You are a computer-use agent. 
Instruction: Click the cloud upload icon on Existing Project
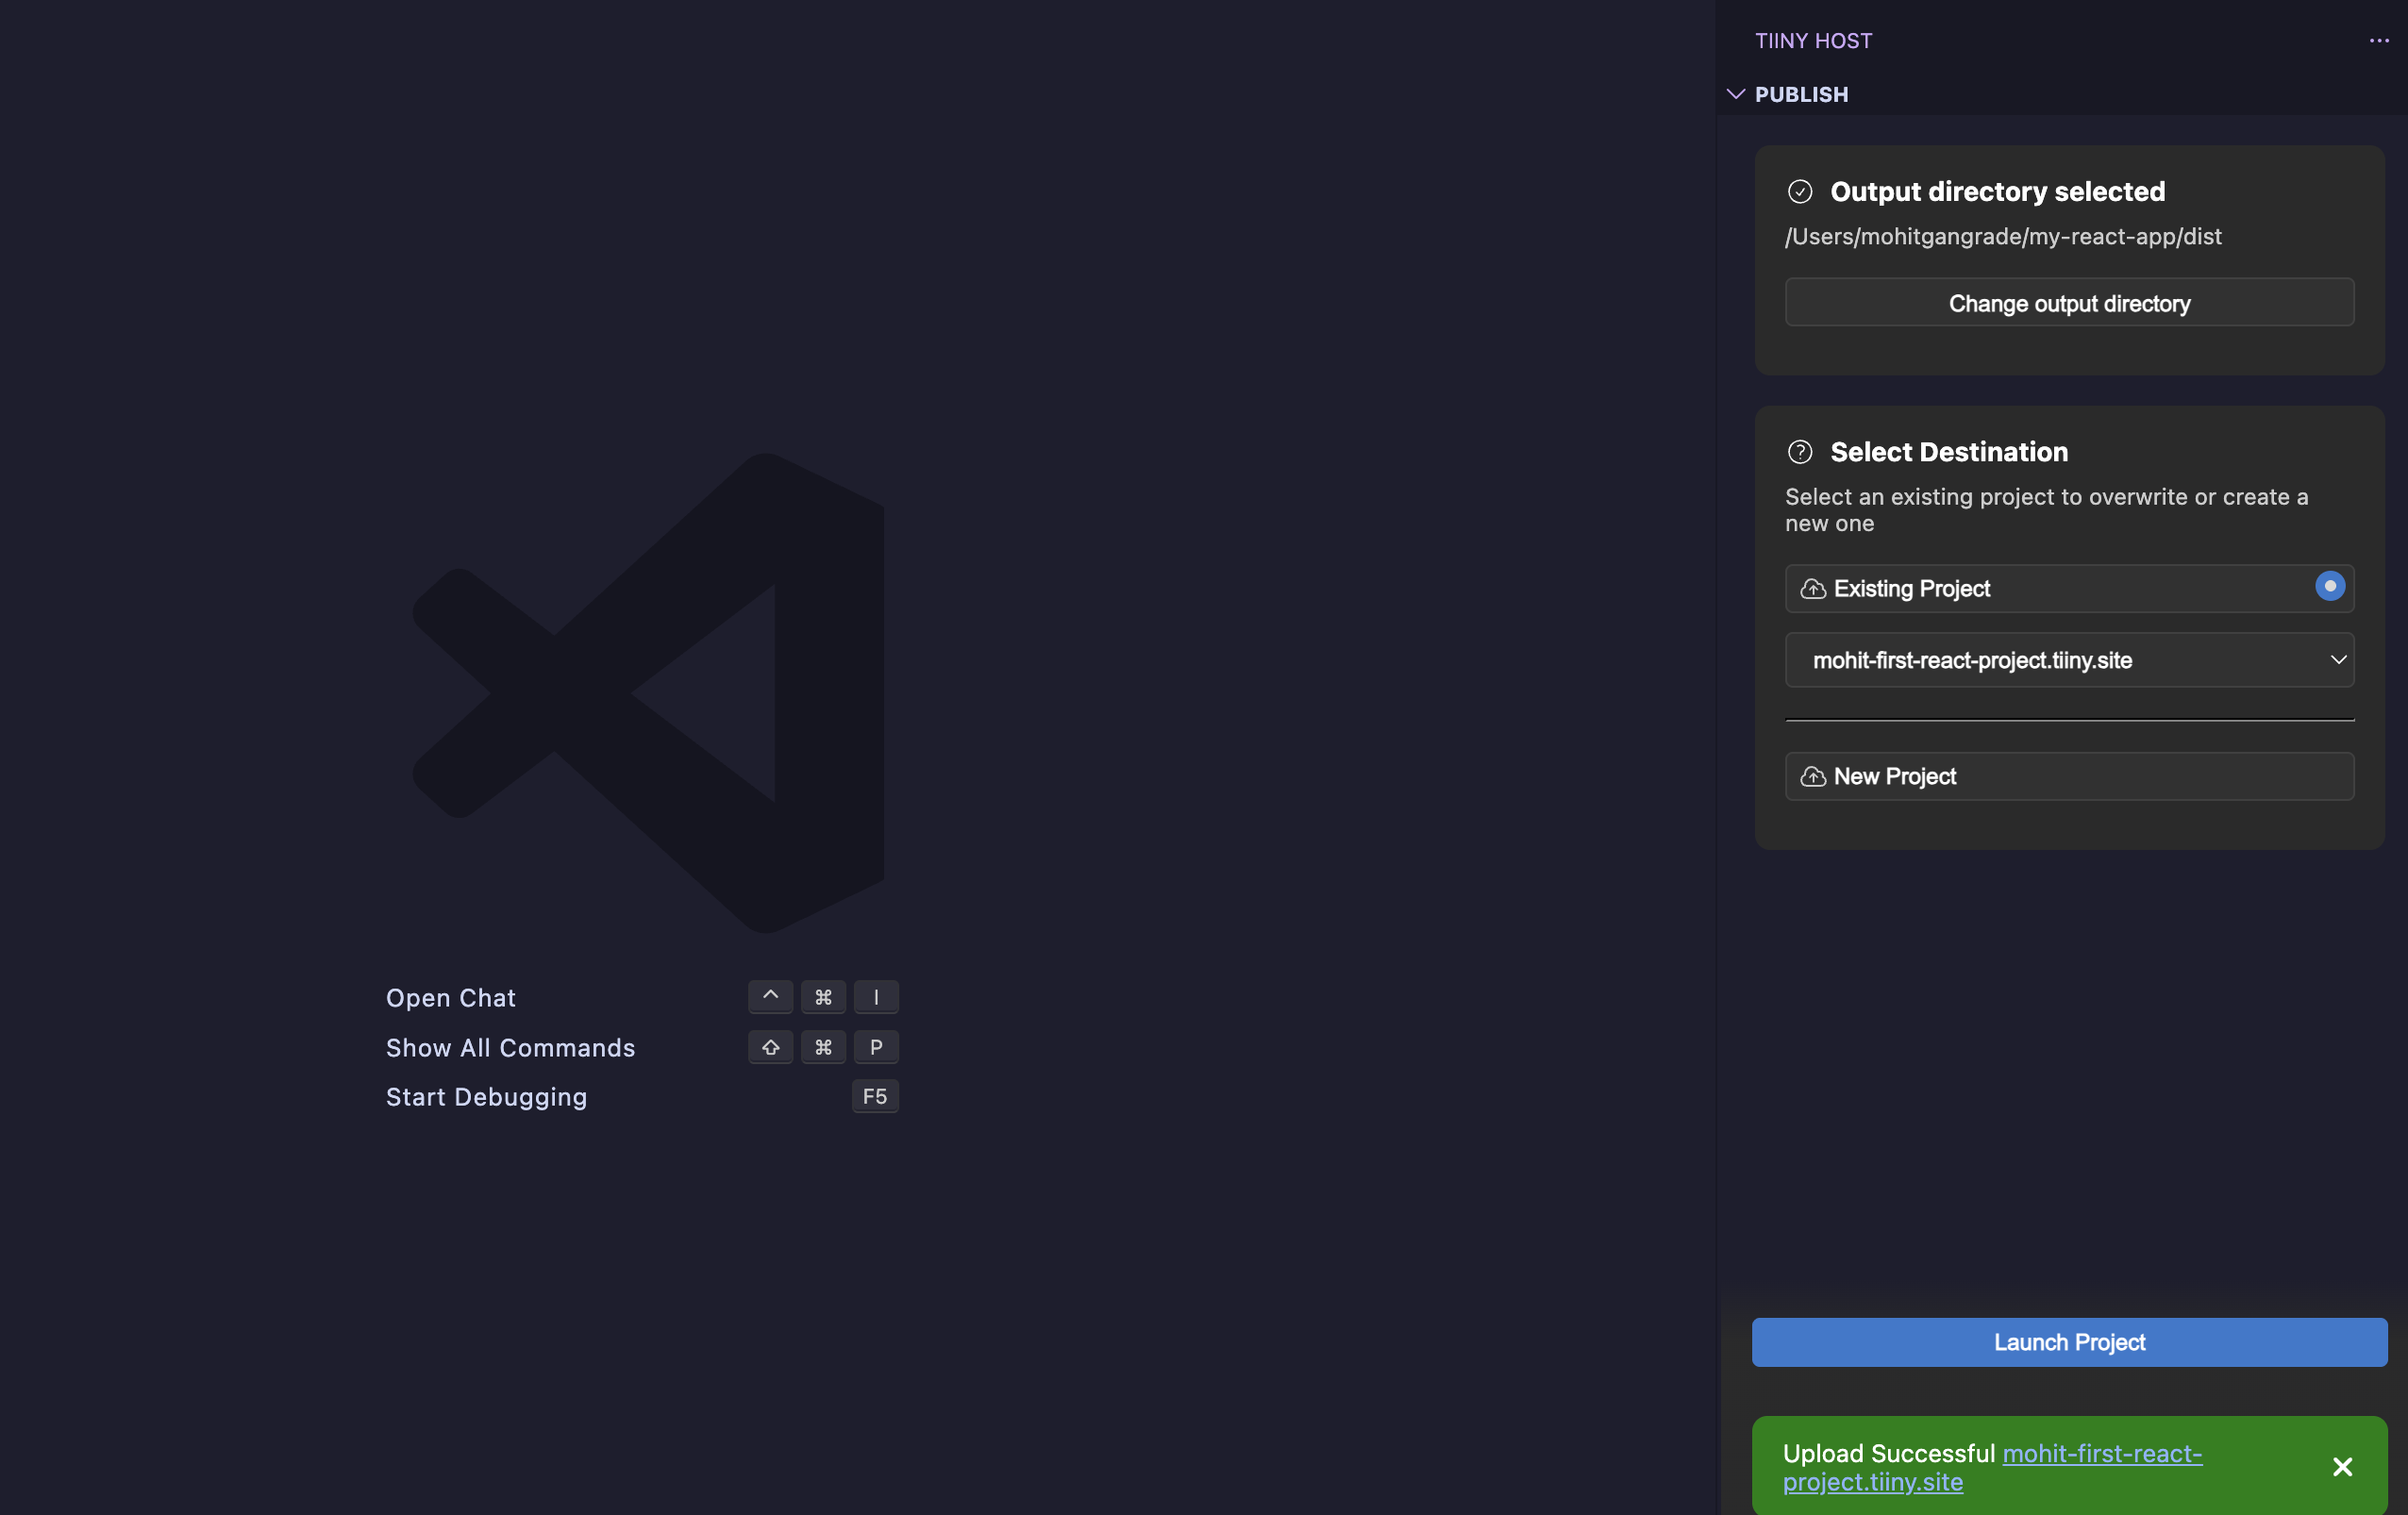[x=1813, y=589]
